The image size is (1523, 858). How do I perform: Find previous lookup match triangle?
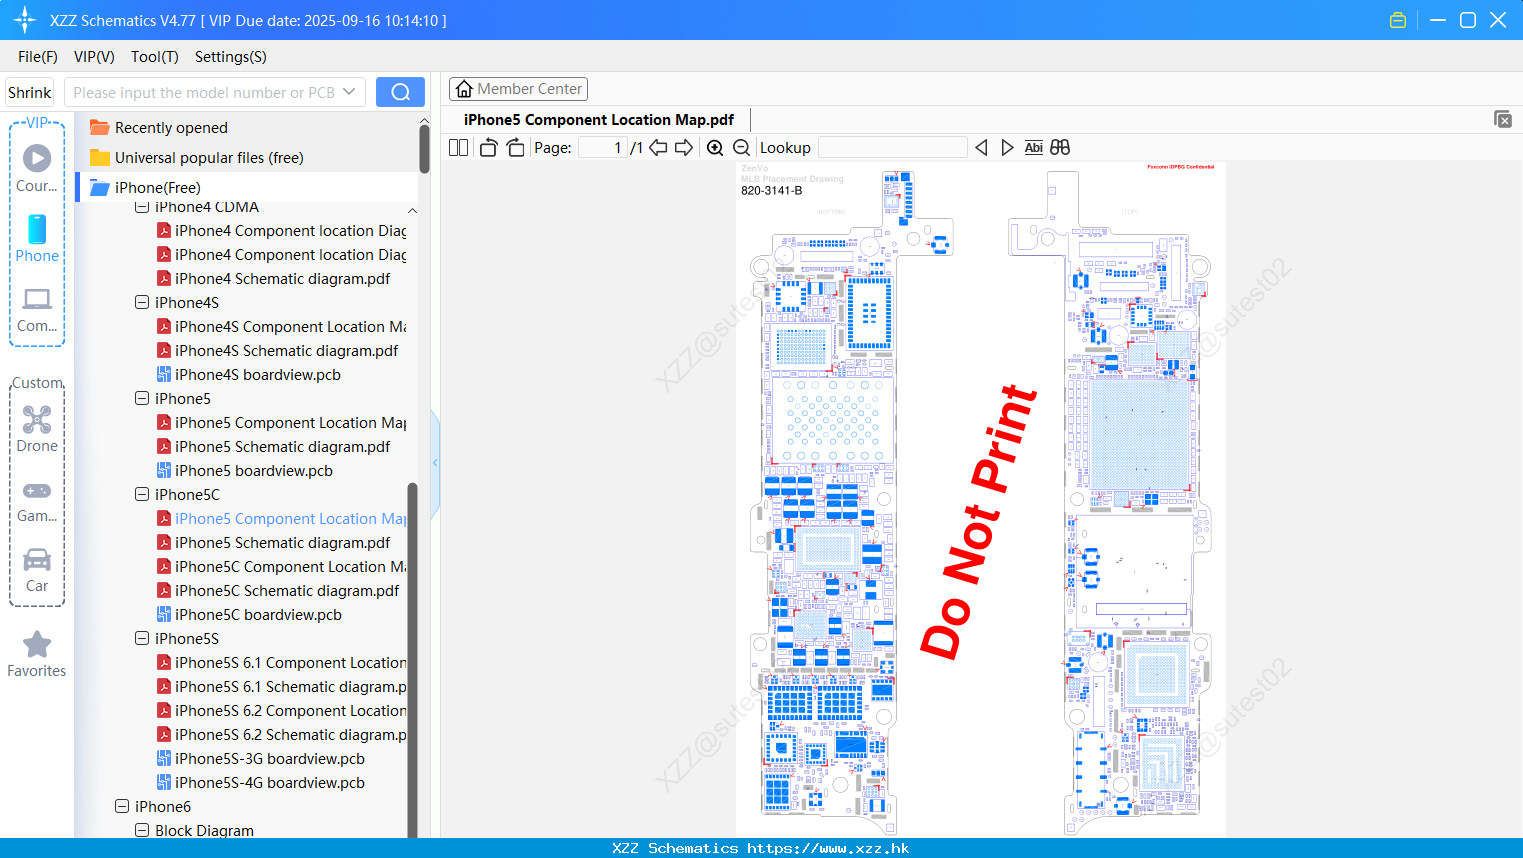pos(981,147)
